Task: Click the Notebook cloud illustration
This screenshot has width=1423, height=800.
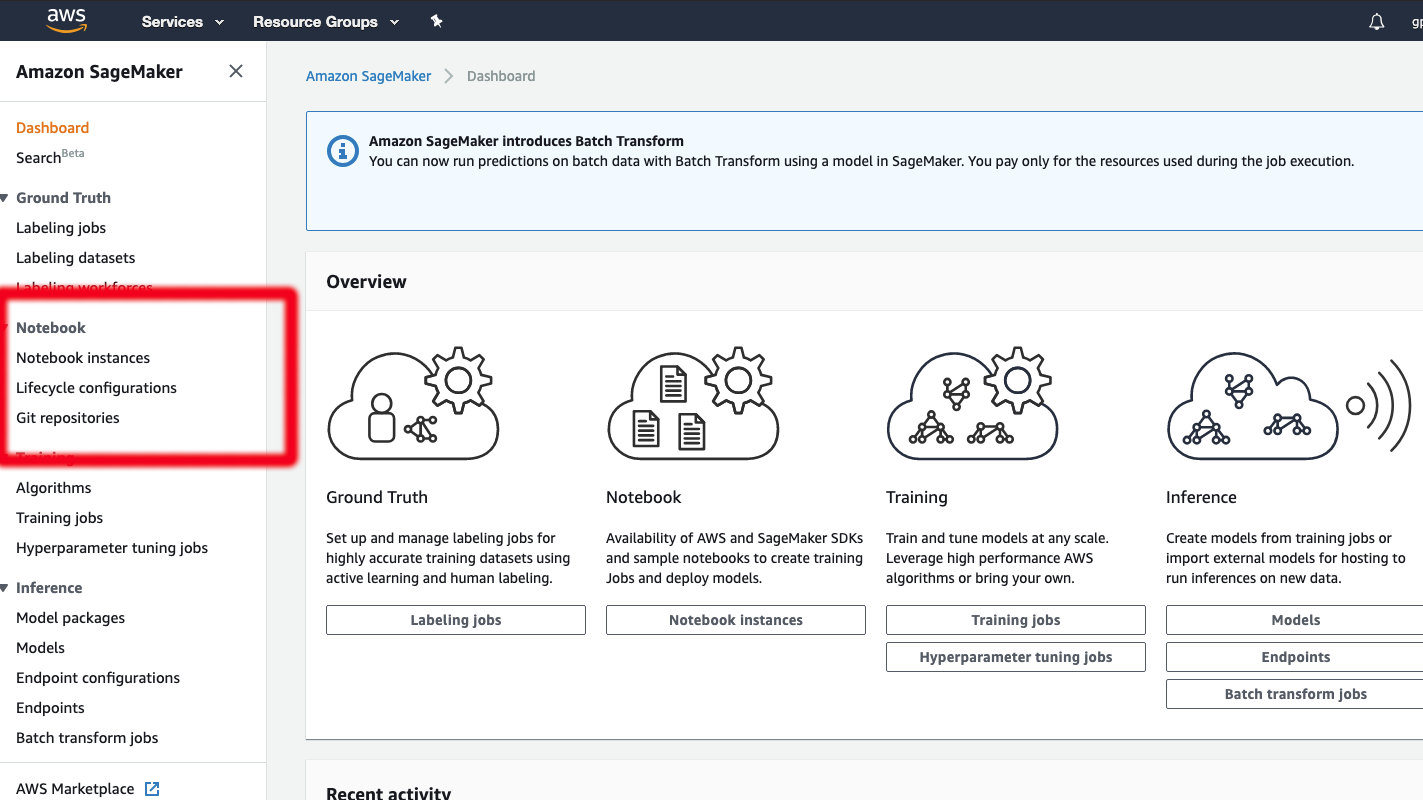Action: click(x=693, y=404)
